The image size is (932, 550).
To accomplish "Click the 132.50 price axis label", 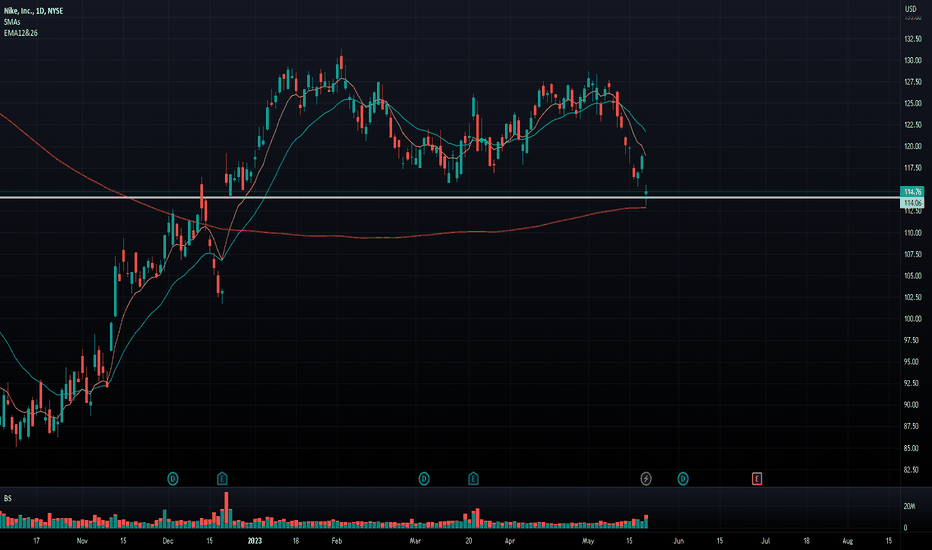I will [912, 39].
